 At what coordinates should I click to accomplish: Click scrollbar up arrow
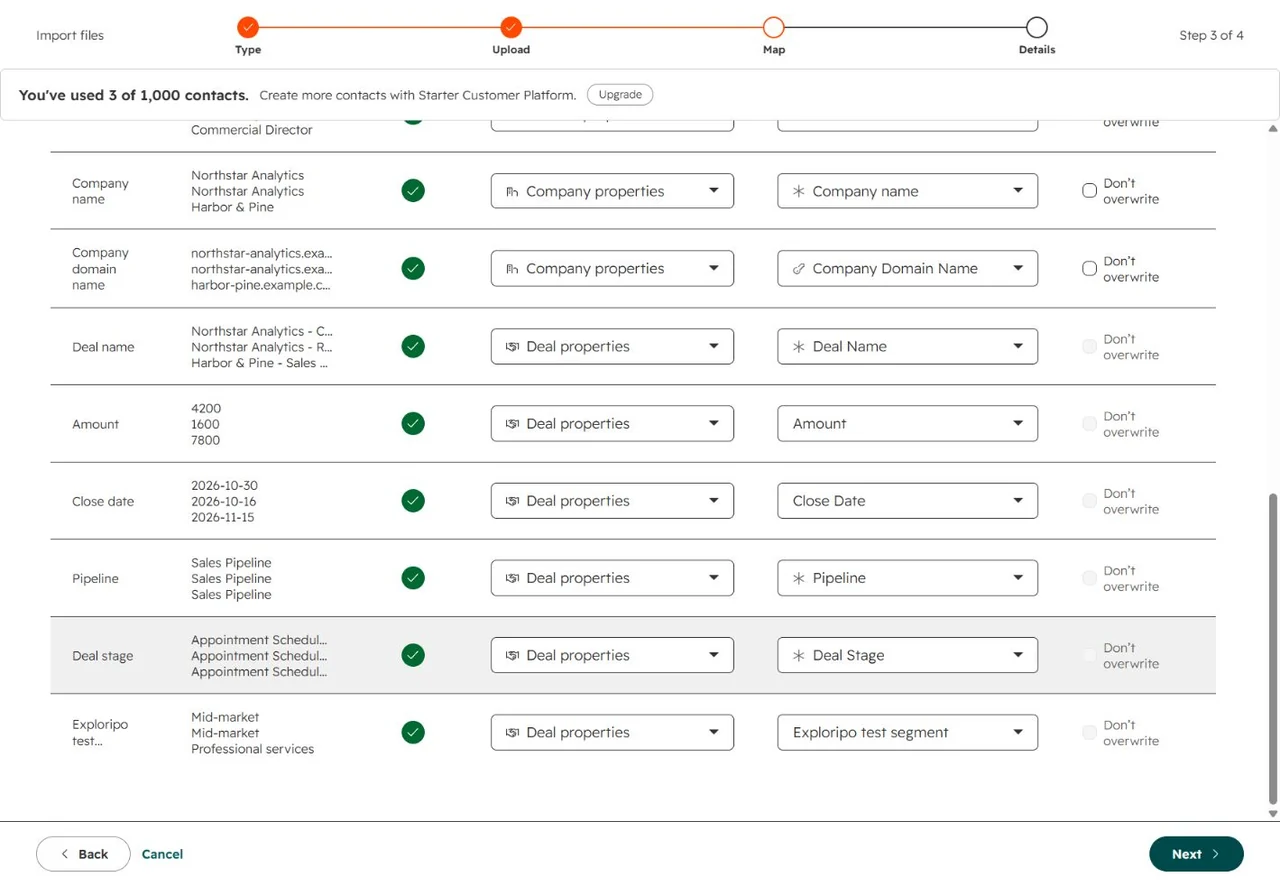tap(1273, 128)
